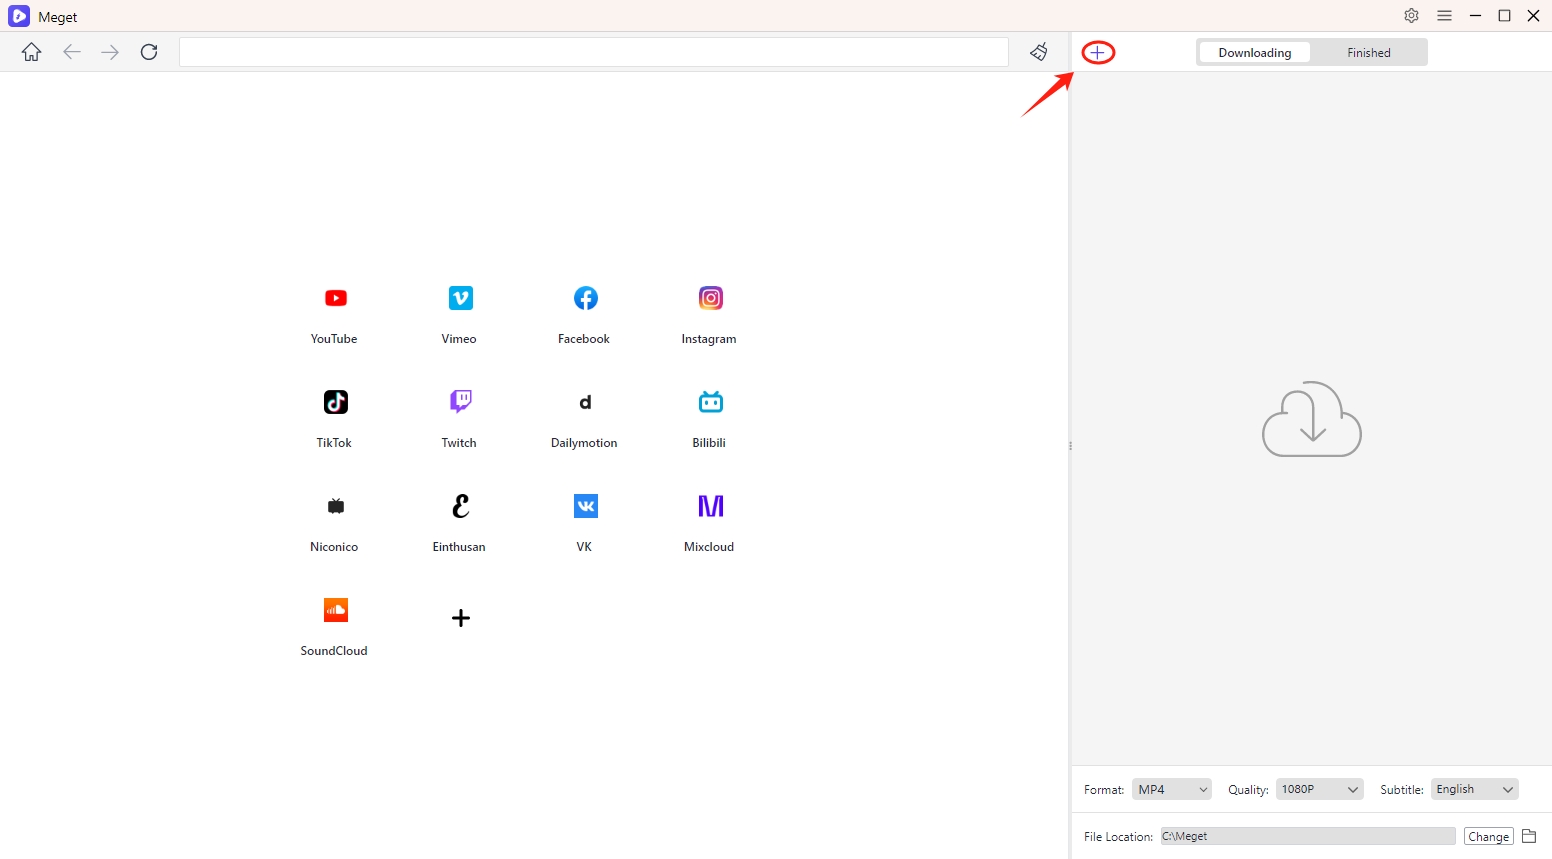Open the YouTube shortcut icon
This screenshot has width=1552, height=859.
point(336,298)
